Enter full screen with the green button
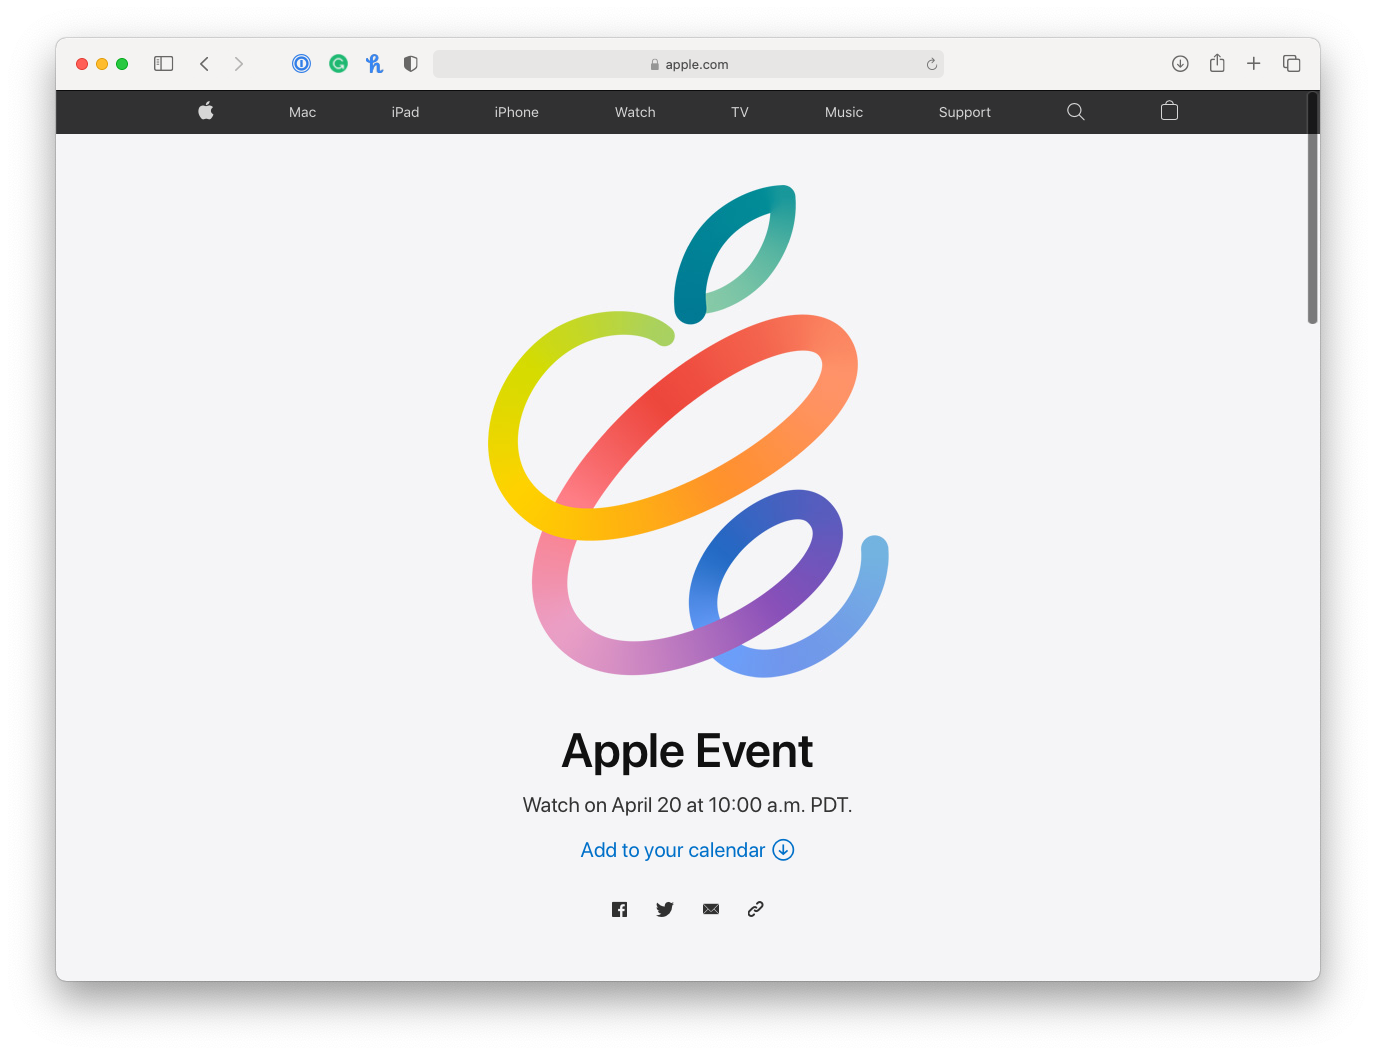The image size is (1376, 1055). pyautogui.click(x=122, y=64)
